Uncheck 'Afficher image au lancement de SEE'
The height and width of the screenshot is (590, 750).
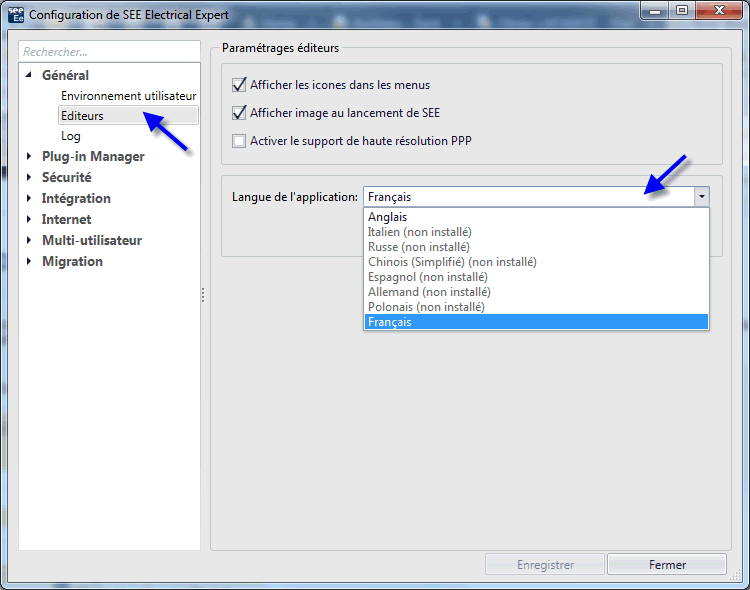pyautogui.click(x=239, y=113)
